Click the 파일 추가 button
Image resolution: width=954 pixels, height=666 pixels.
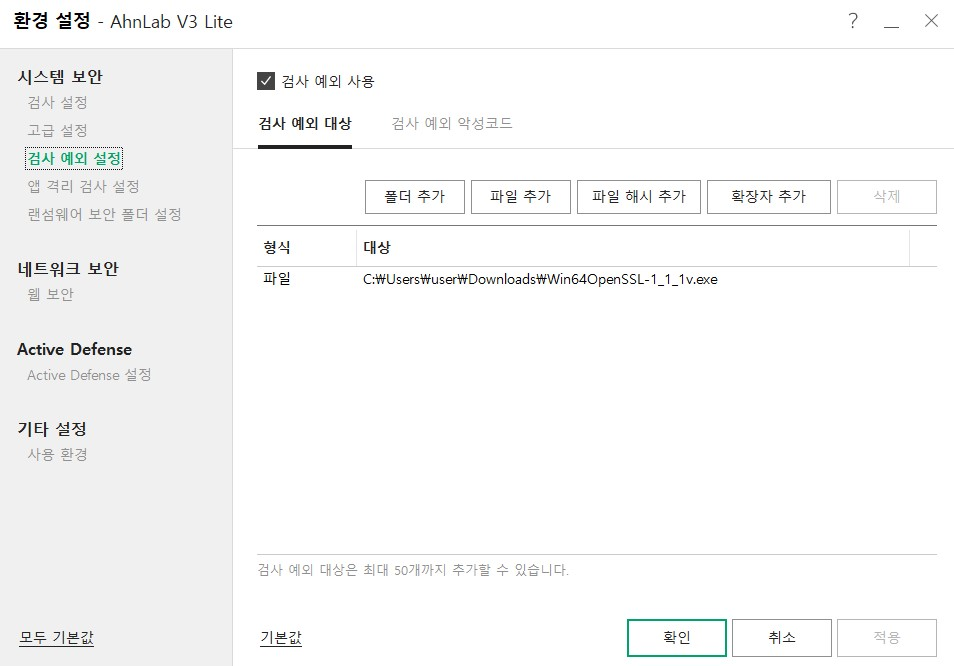(520, 196)
